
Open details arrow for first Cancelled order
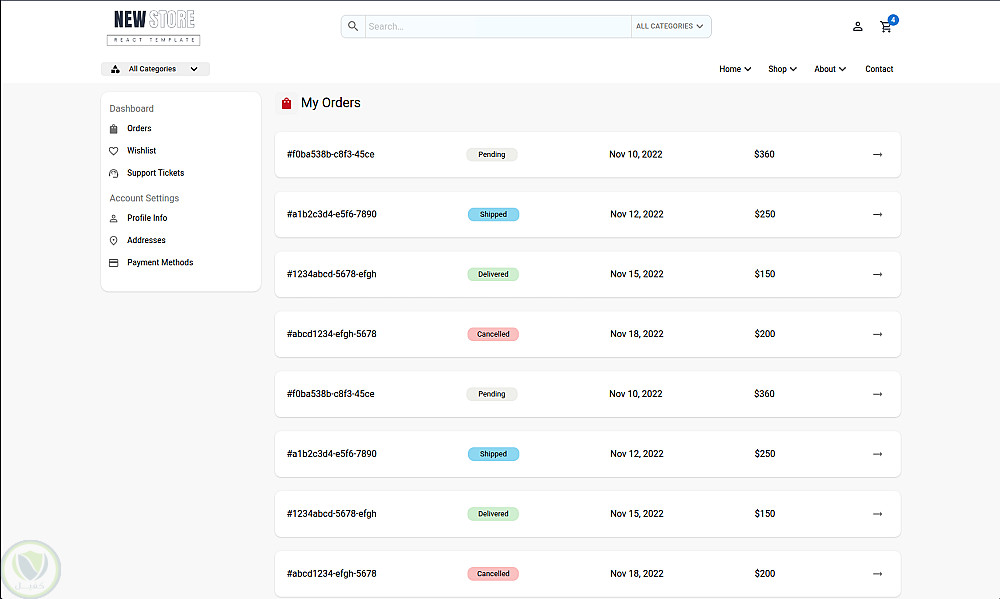tap(878, 334)
